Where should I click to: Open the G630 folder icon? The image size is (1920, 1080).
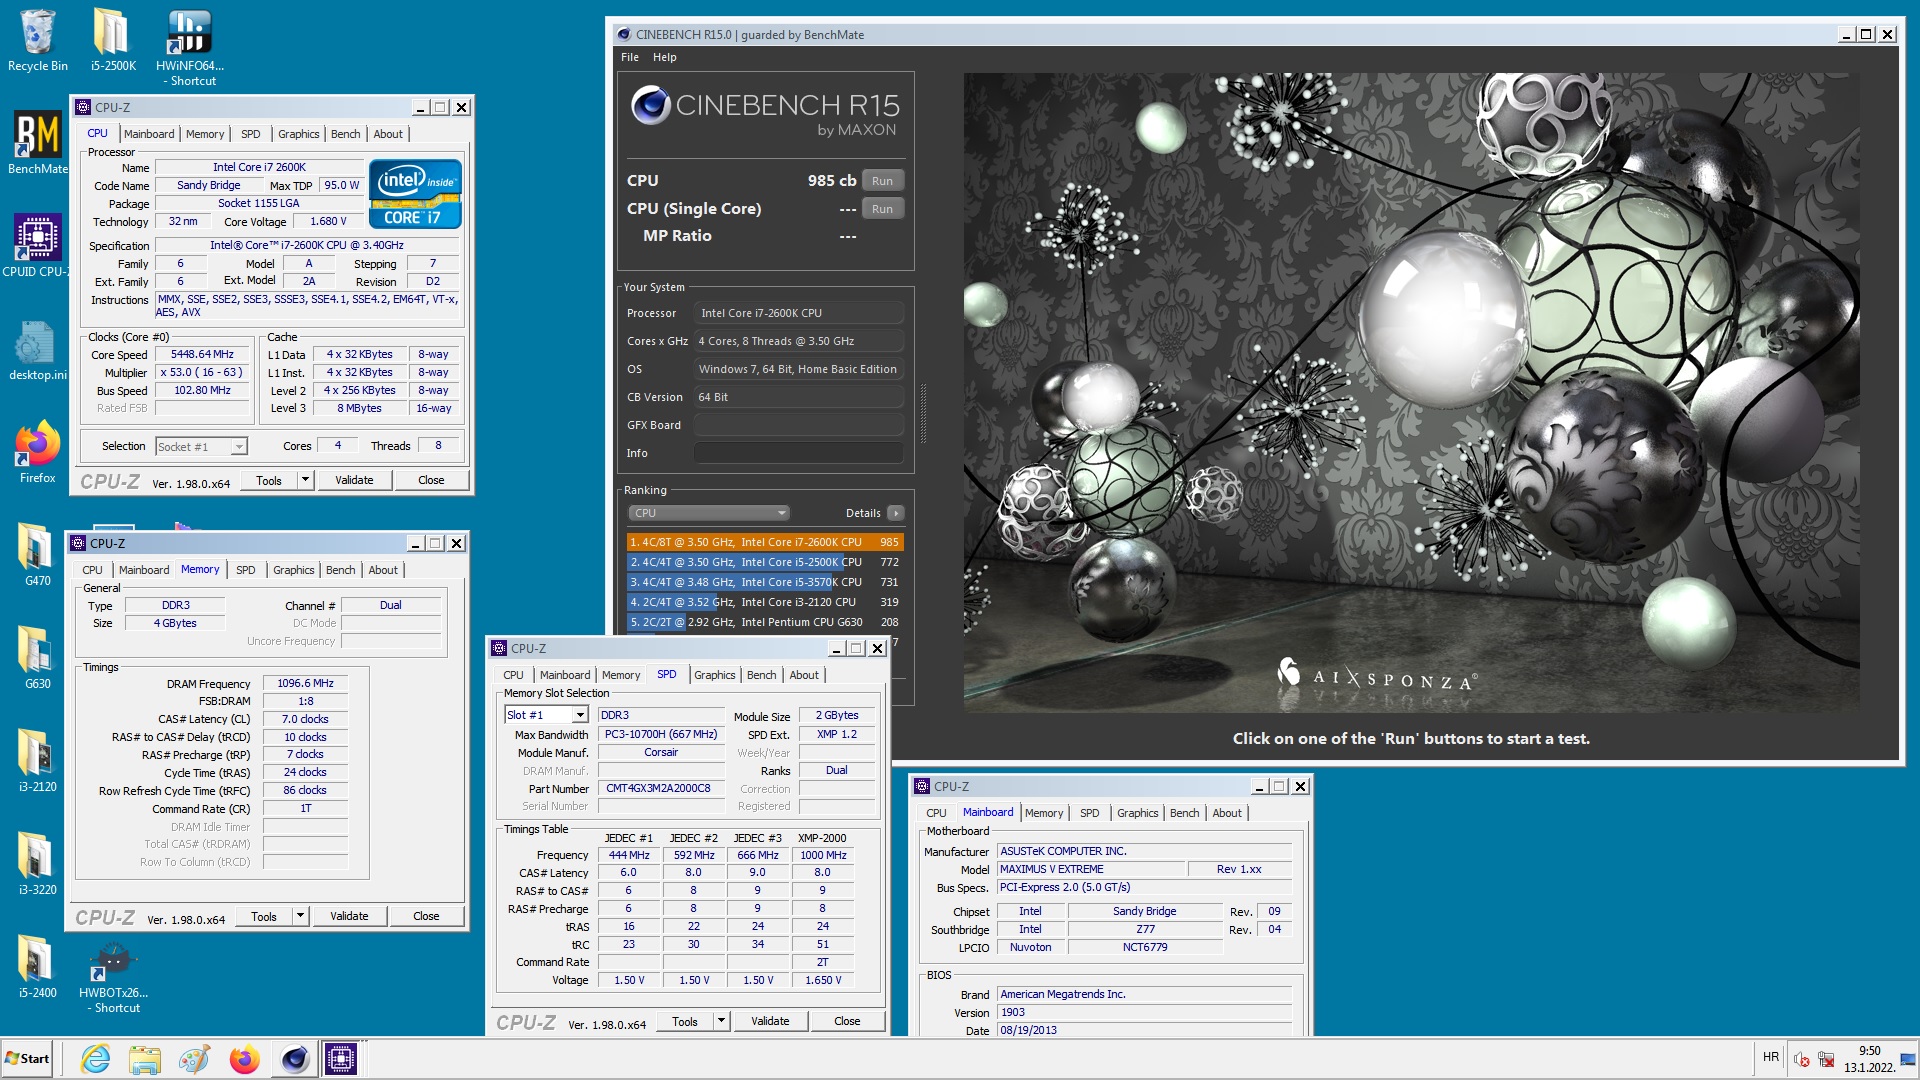(x=37, y=658)
